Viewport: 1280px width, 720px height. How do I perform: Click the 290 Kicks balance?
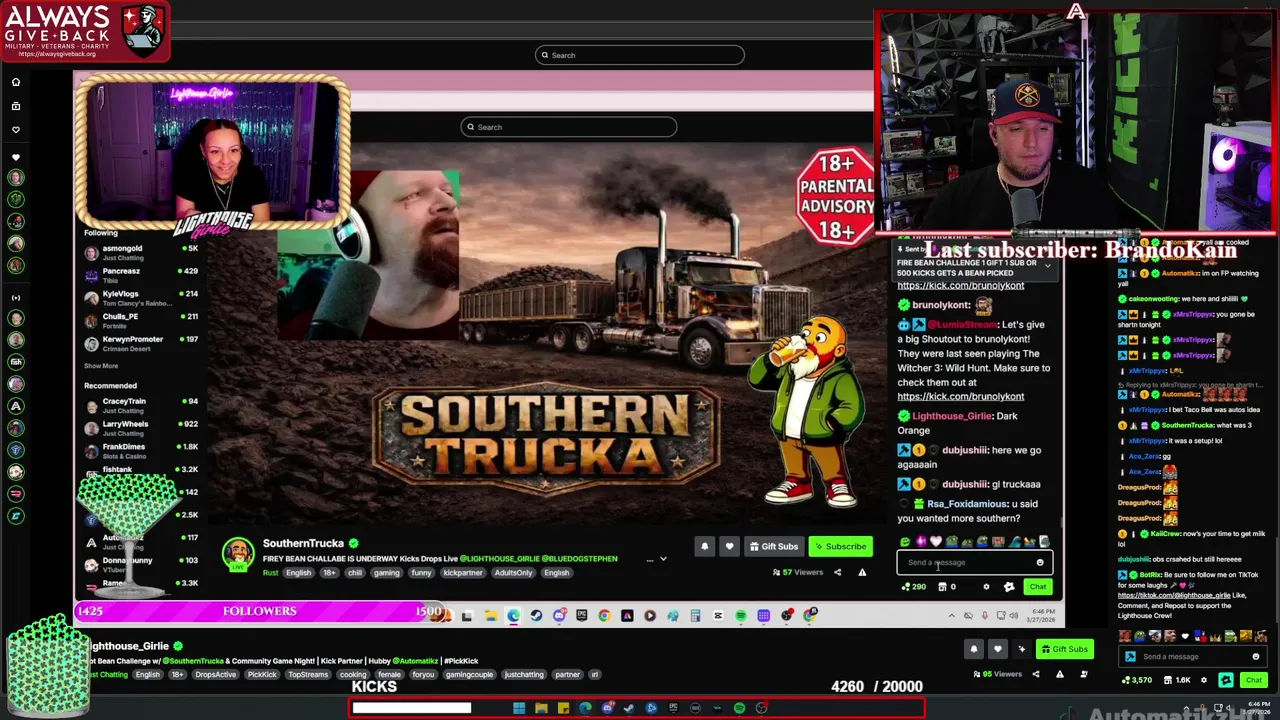point(914,587)
